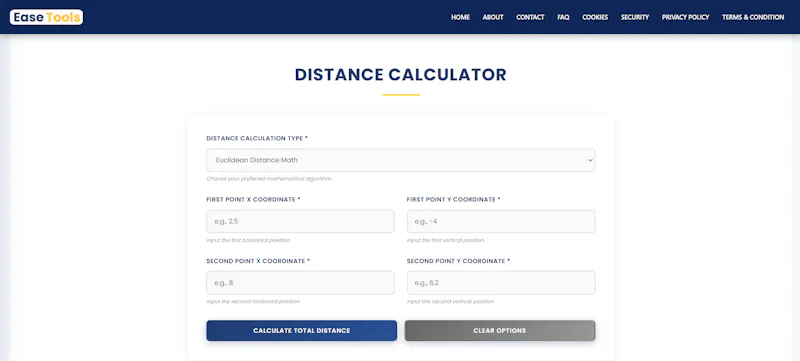Click the Calculate Total Distance button

tap(302, 330)
